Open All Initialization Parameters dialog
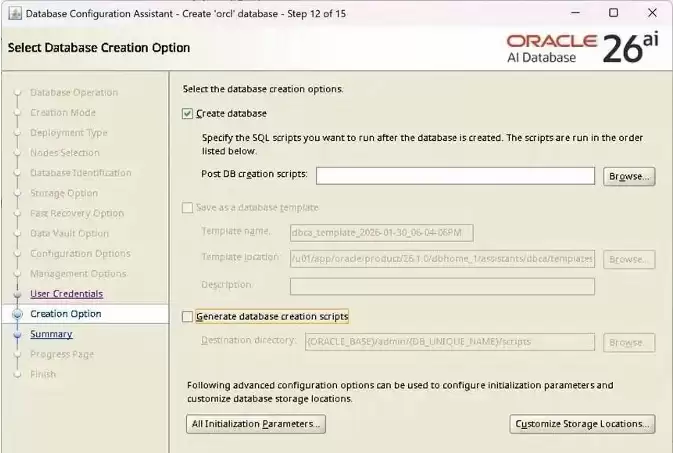The image size is (673, 453). pyautogui.click(x=256, y=424)
